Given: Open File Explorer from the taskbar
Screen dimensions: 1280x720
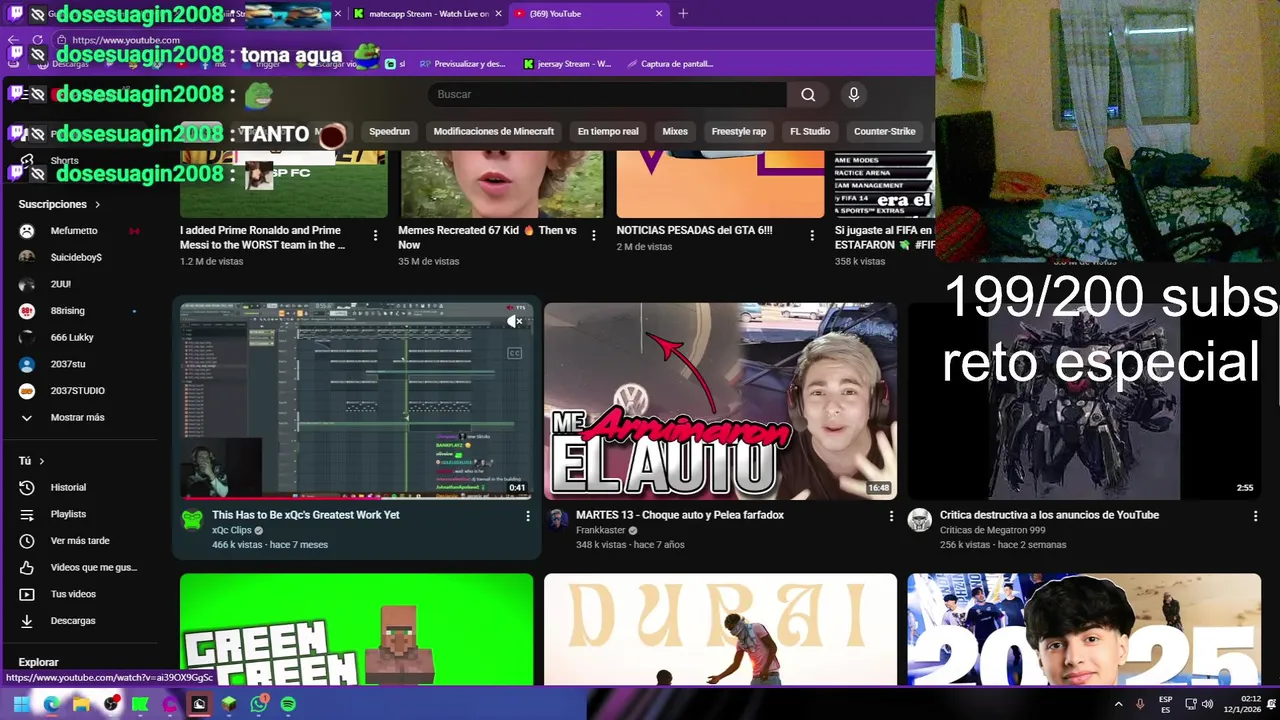Looking at the screenshot, I should click(x=81, y=704).
